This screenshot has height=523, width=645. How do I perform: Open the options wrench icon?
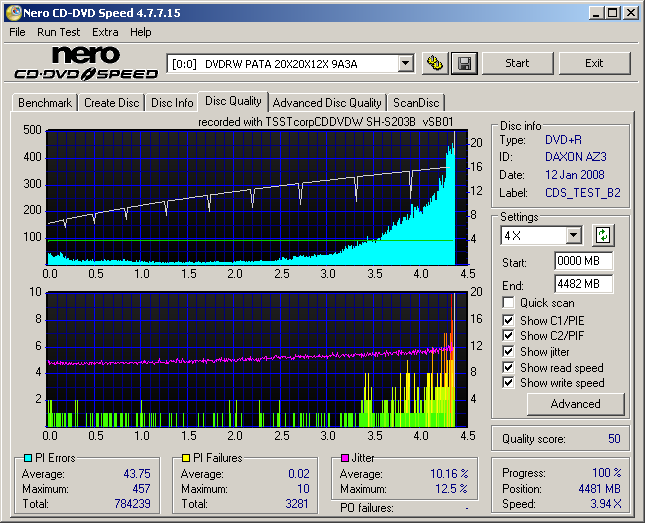[435, 63]
